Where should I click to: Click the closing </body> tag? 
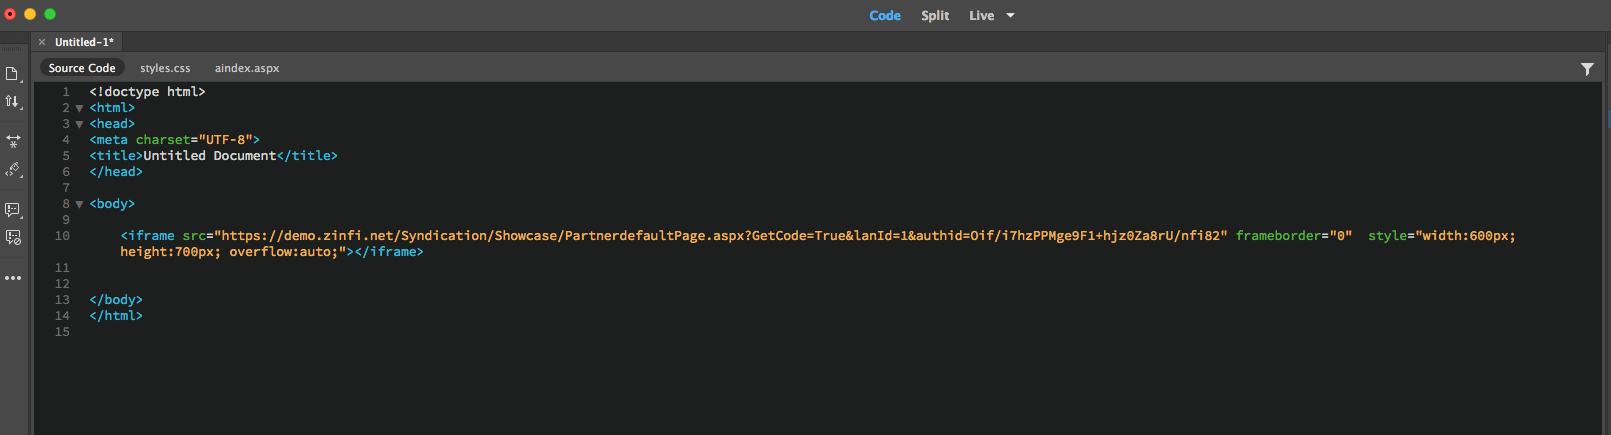coord(116,300)
